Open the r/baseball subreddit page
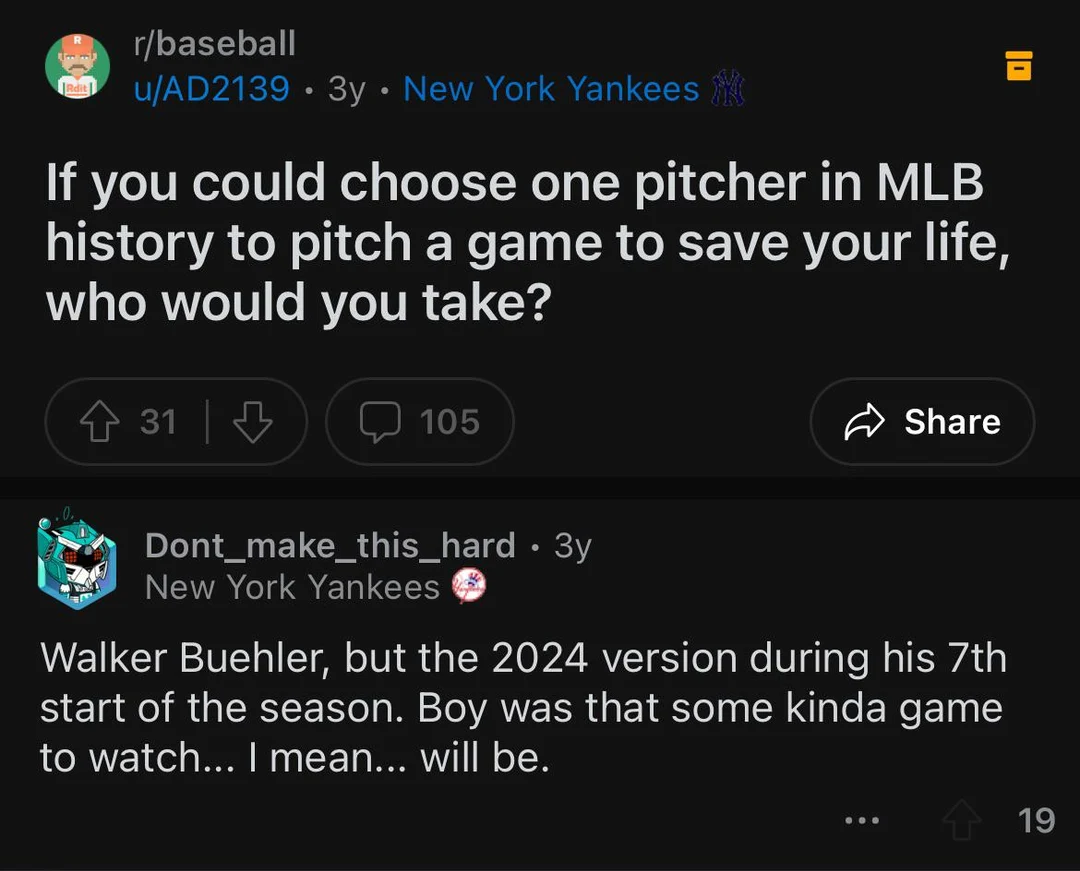The height and width of the screenshot is (871, 1080). click(x=215, y=43)
